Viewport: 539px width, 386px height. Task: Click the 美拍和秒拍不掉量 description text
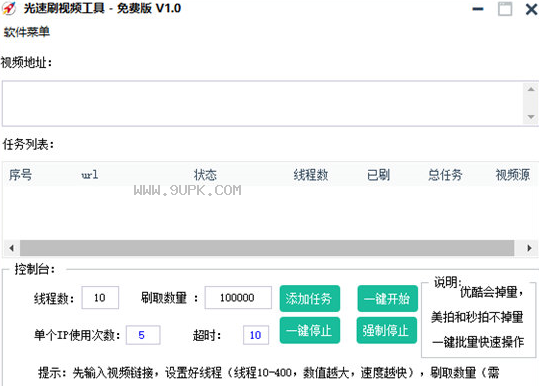477,317
